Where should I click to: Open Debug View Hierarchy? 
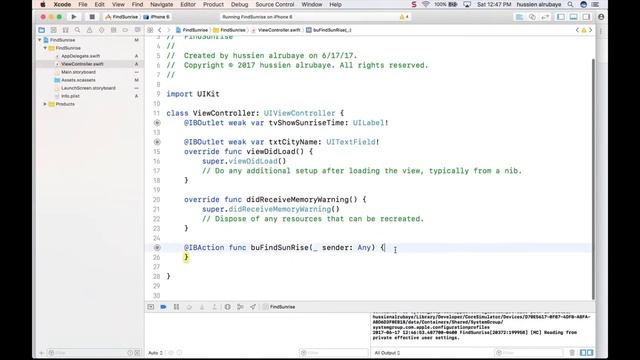(x=227, y=307)
